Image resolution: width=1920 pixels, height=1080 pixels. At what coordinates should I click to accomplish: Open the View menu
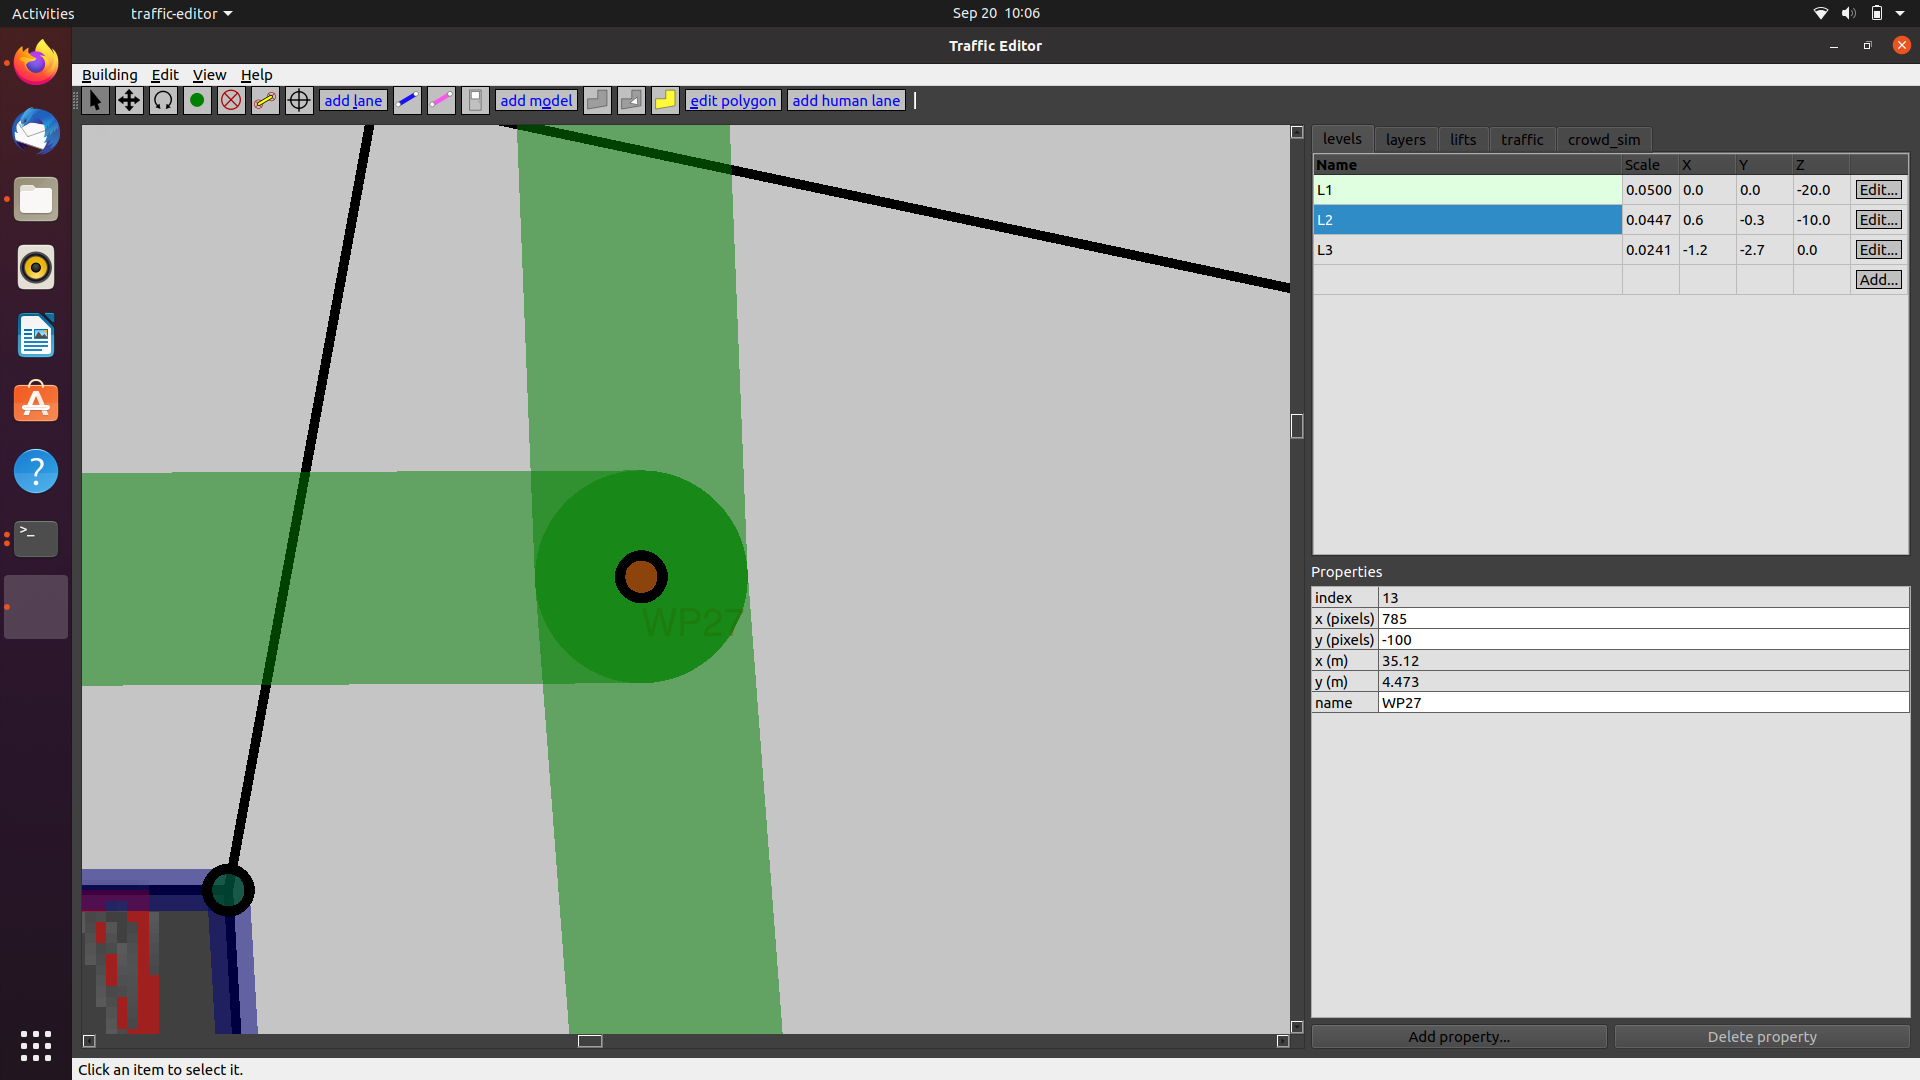209,75
